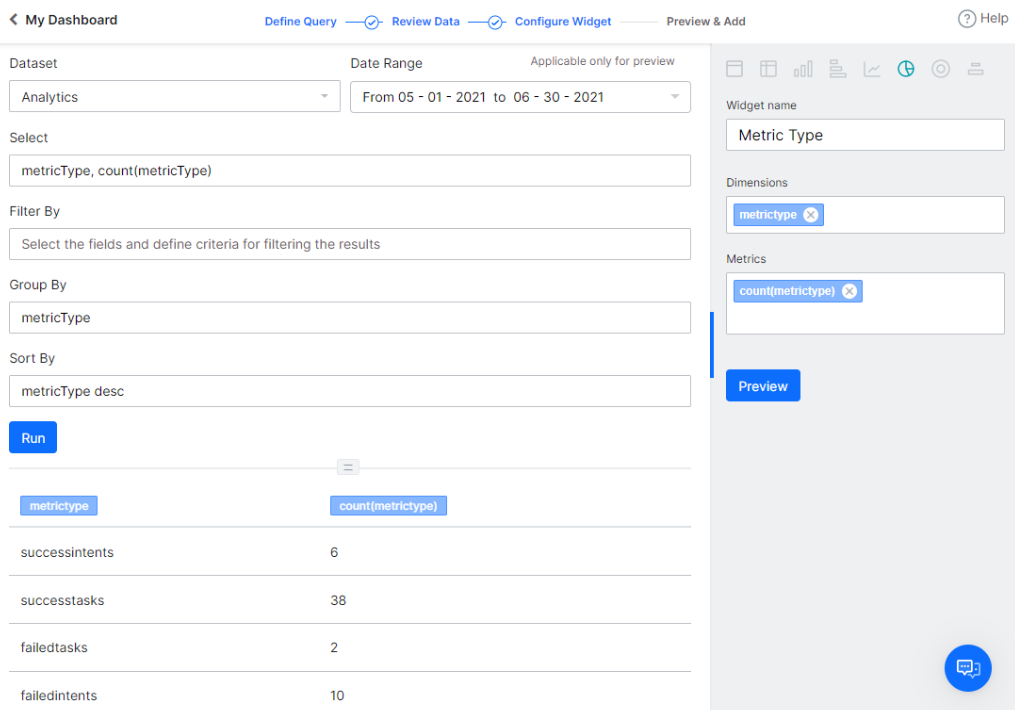Edit the Widget name field
The image size is (1015, 710).
click(864, 134)
